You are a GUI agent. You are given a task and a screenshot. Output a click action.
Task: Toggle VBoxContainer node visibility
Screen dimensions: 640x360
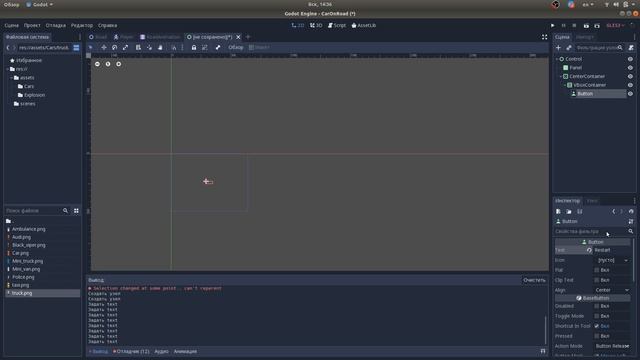tap(630, 85)
